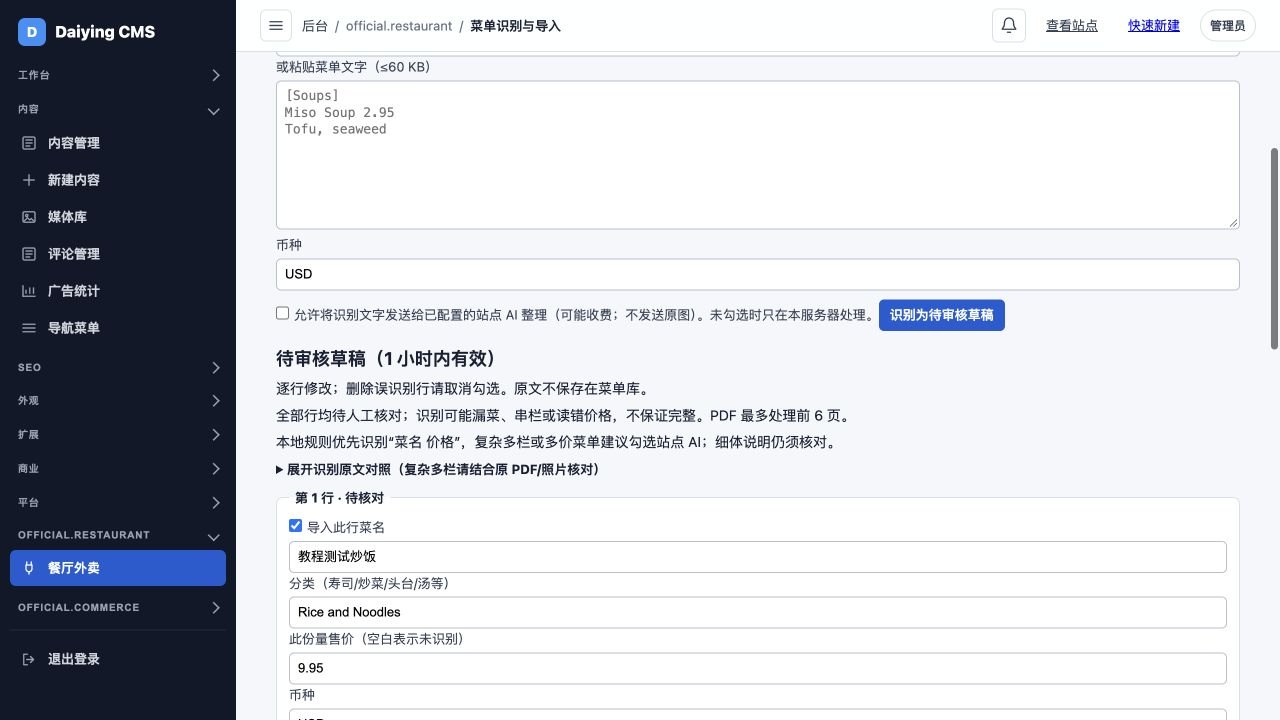The width and height of the screenshot is (1280, 720).
Task: Click the 菜单识别与导入 breadcrumb title
Action: tap(515, 26)
